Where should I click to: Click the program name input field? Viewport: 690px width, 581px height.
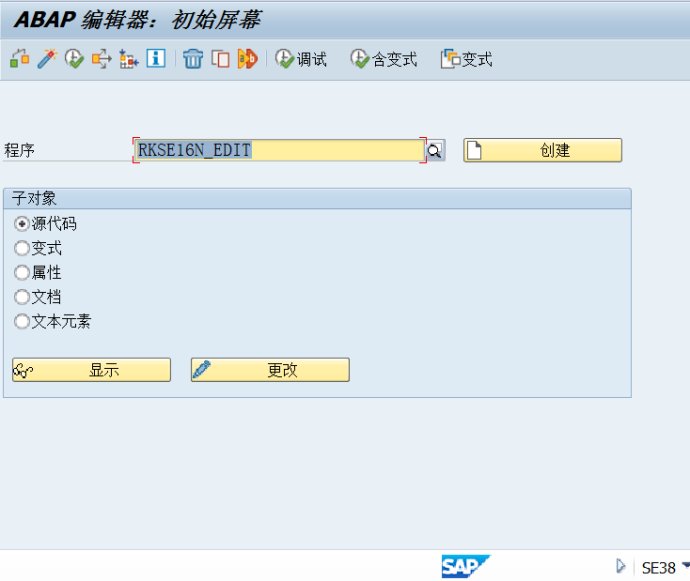pos(279,150)
